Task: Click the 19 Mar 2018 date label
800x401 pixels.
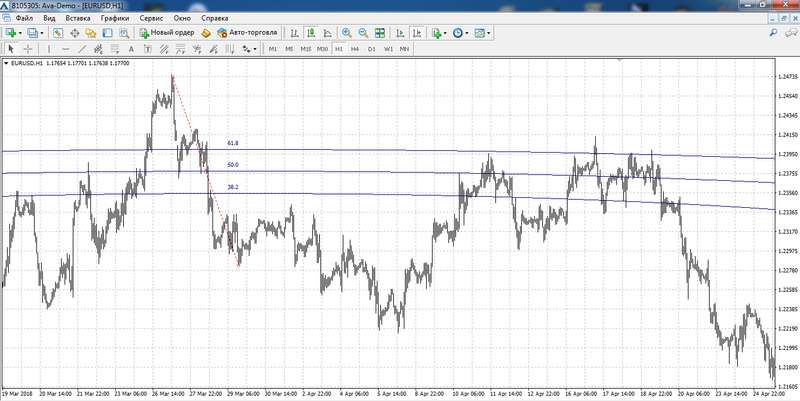Action: pyautogui.click(x=16, y=394)
